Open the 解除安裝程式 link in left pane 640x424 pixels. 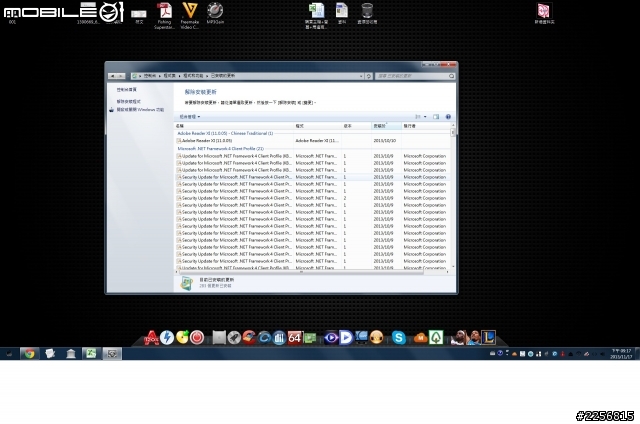point(129,102)
